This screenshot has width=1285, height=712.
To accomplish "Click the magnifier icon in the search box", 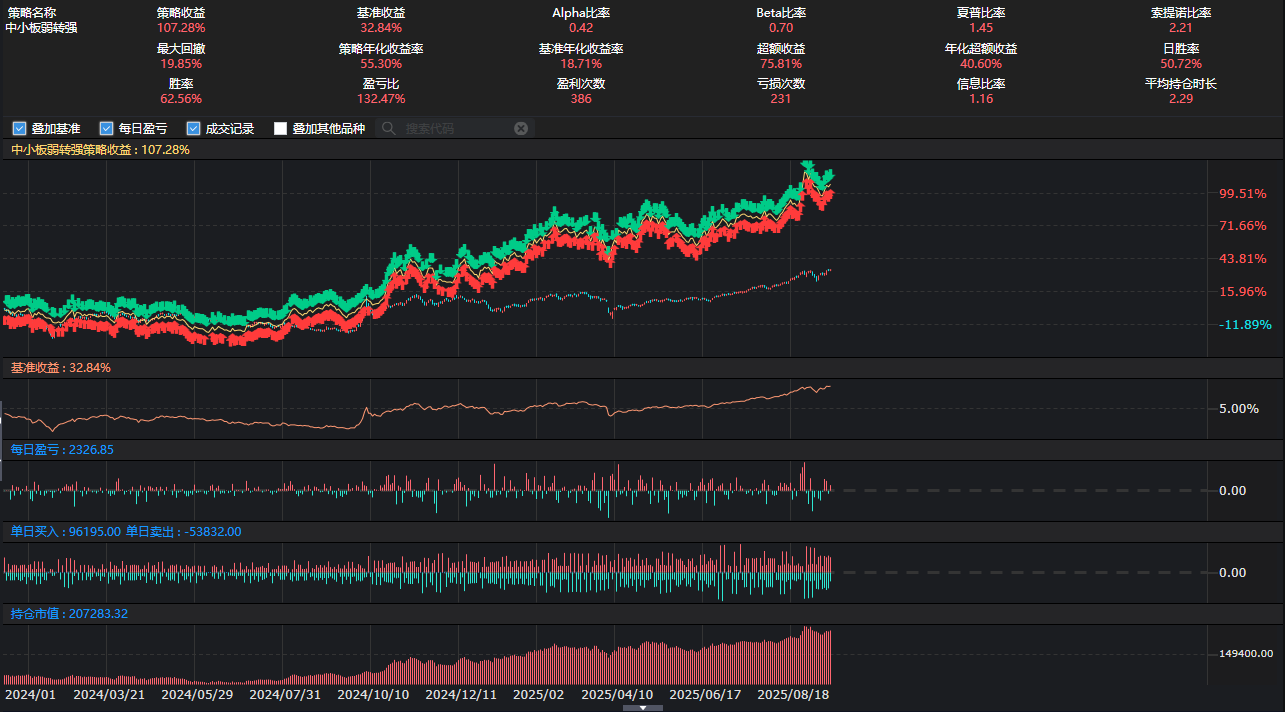I will [x=388, y=129].
